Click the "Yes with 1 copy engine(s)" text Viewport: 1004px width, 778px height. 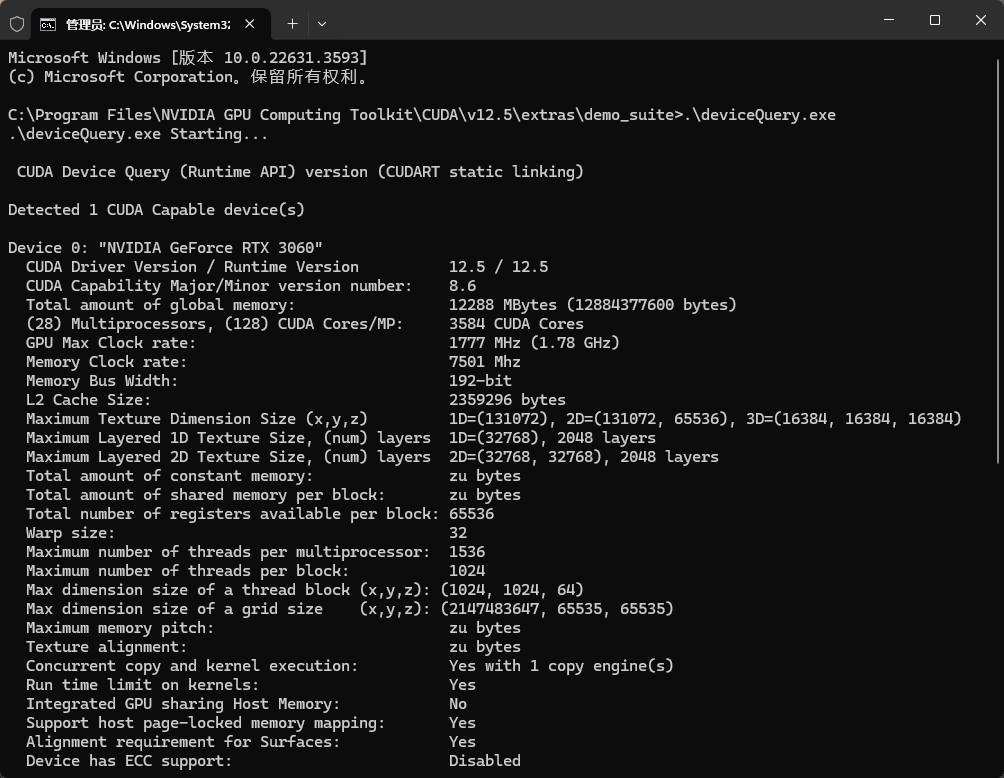pyautogui.click(x=561, y=666)
